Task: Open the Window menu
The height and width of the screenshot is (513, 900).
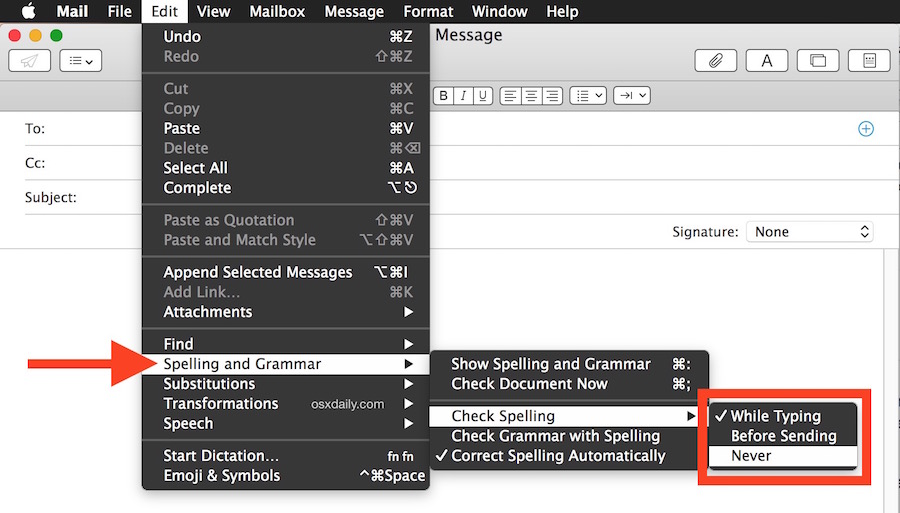Action: (499, 11)
